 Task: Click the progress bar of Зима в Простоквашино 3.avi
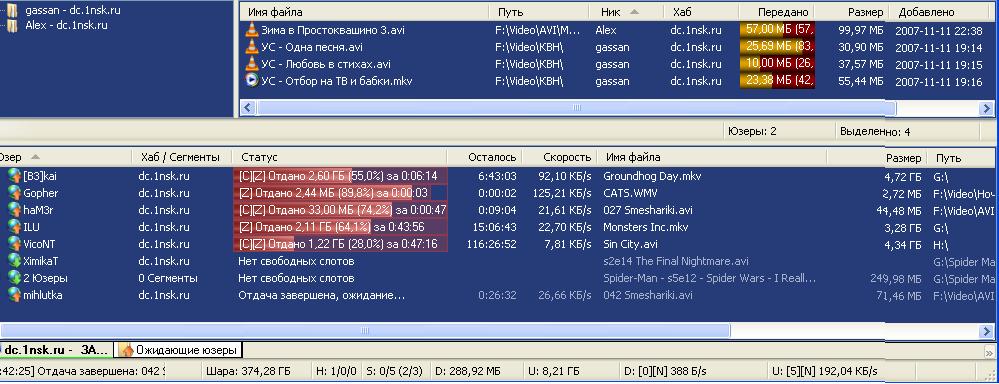pos(777,29)
